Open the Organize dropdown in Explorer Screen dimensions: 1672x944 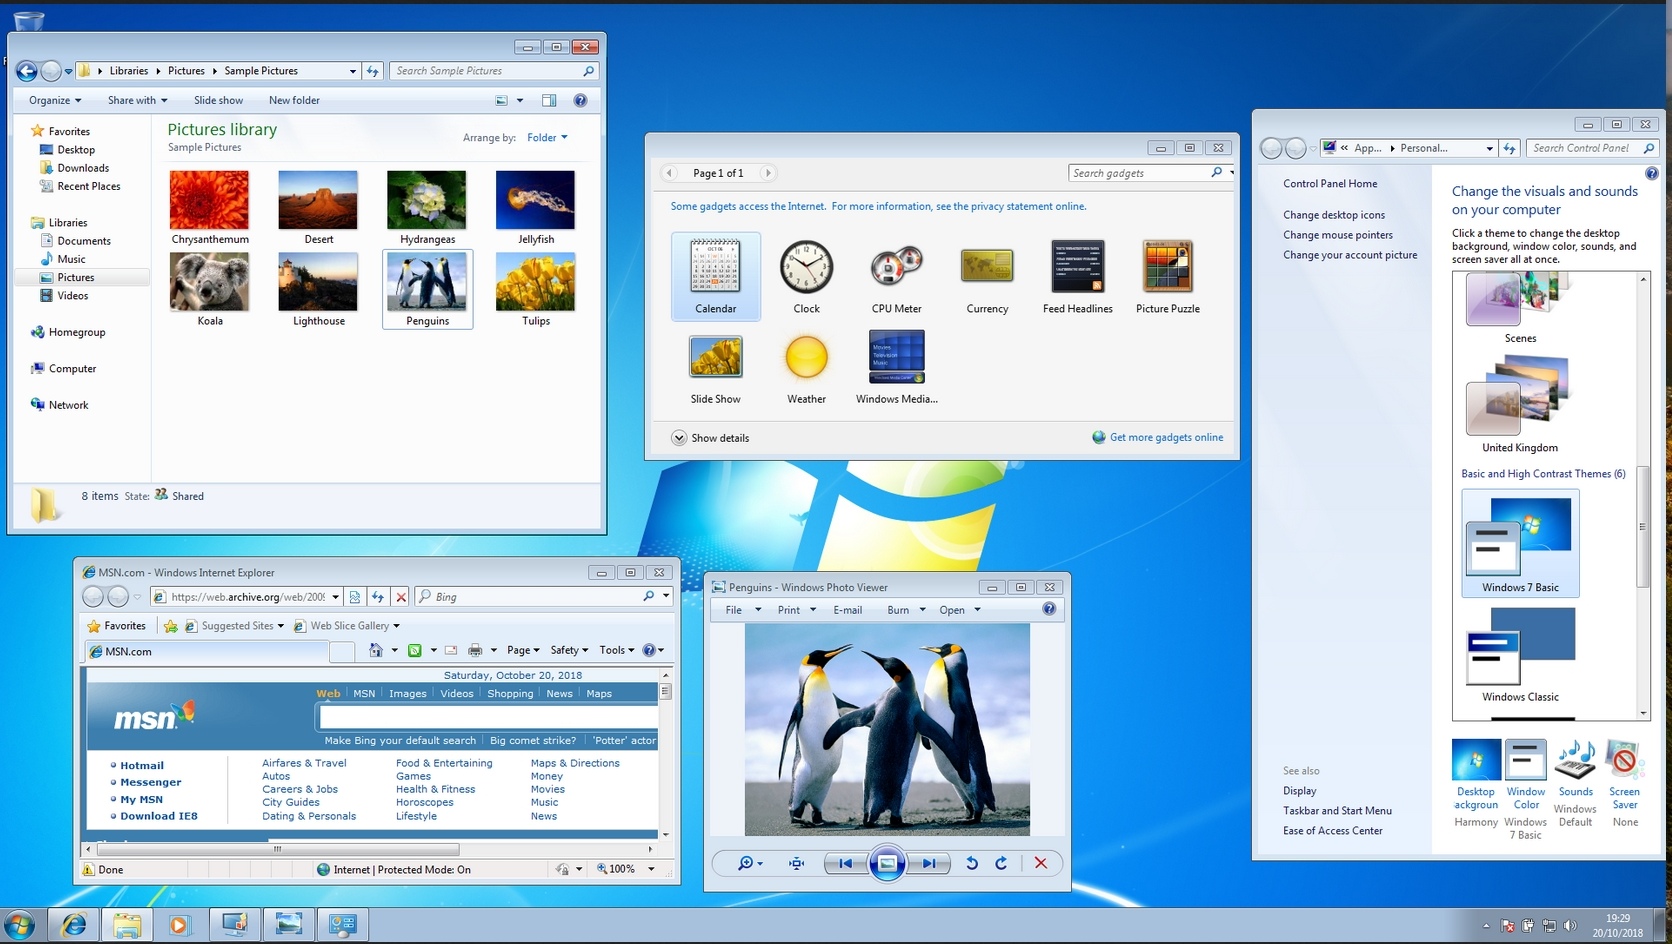(55, 100)
